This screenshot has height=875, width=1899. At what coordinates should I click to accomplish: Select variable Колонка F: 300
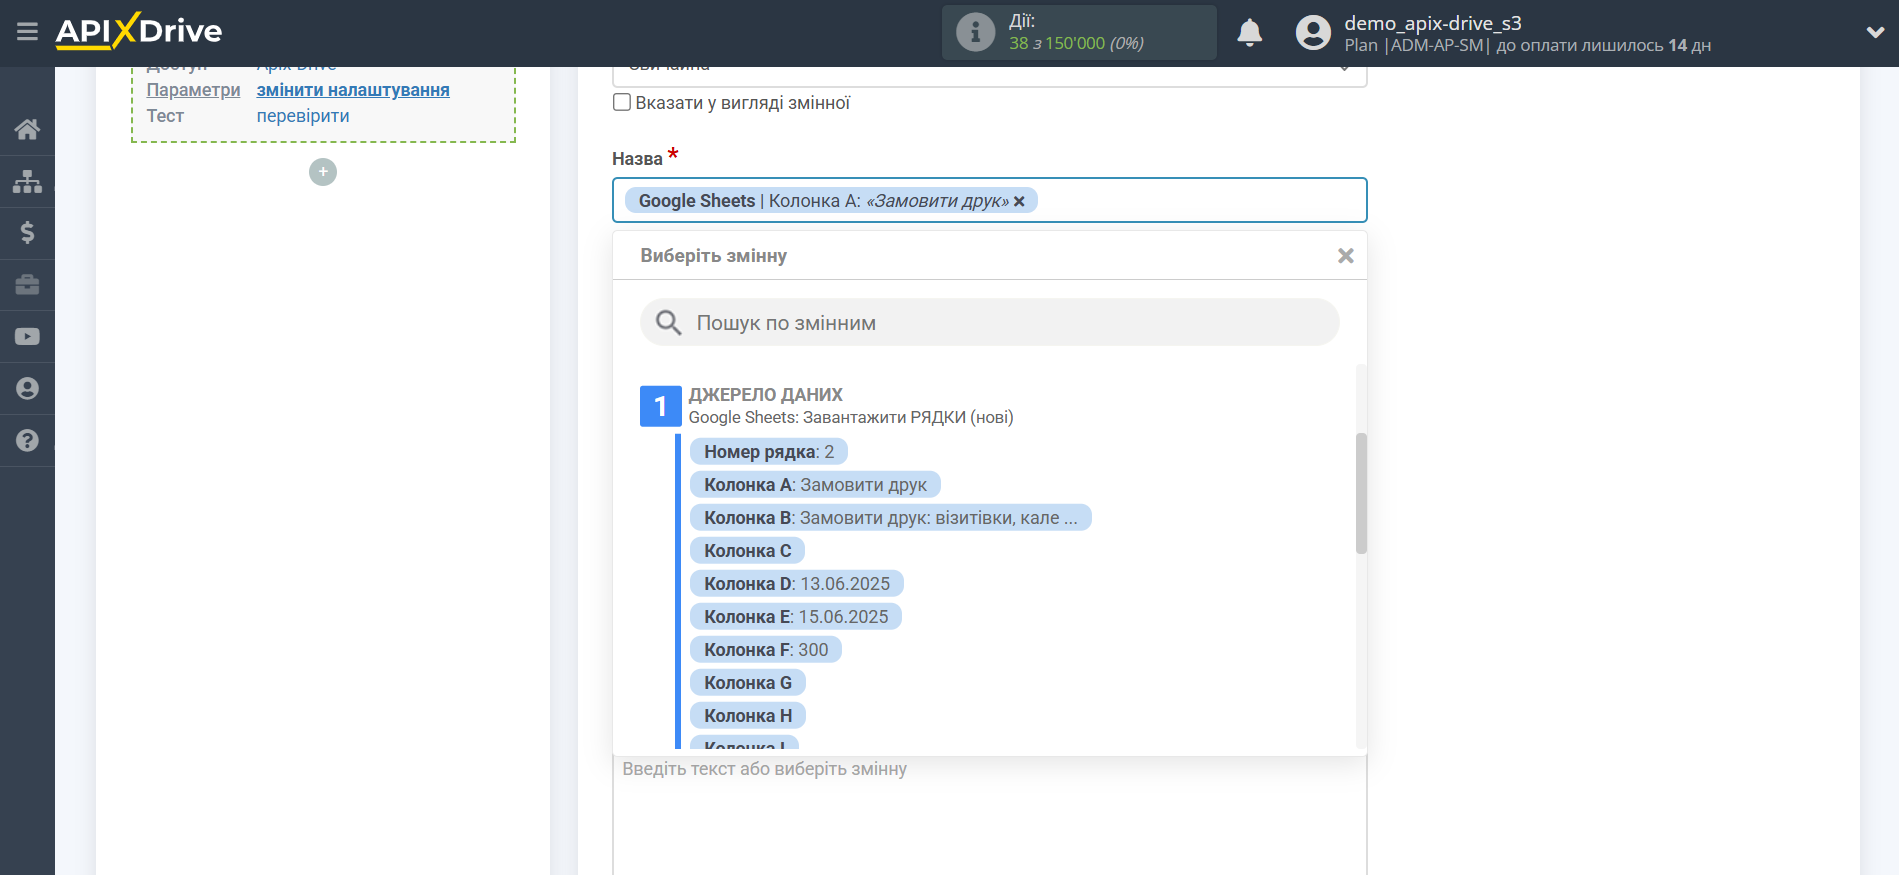click(765, 650)
